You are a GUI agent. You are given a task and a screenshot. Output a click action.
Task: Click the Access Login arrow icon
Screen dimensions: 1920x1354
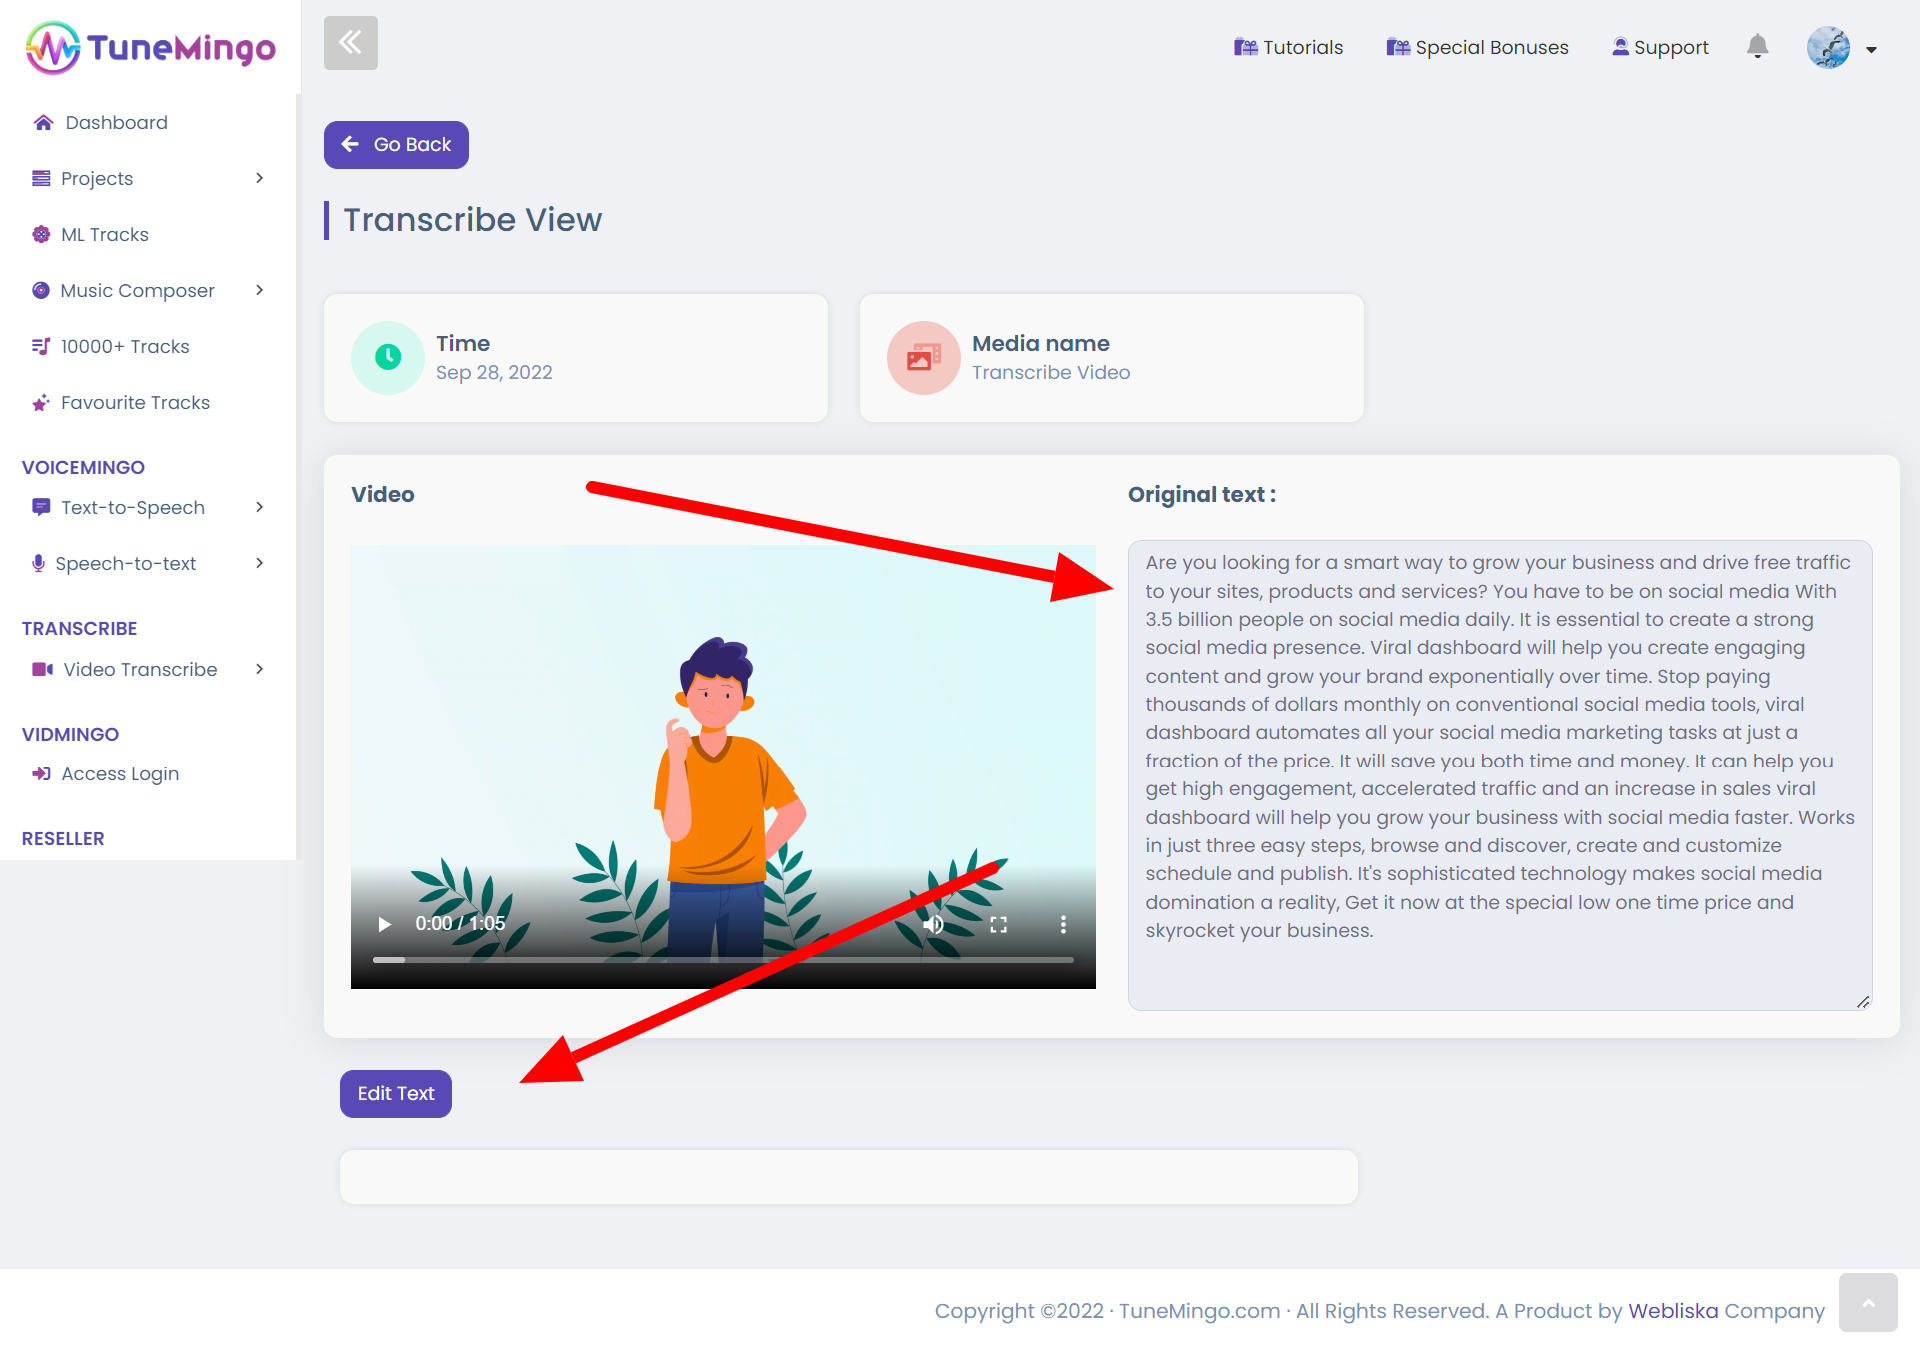(x=41, y=773)
